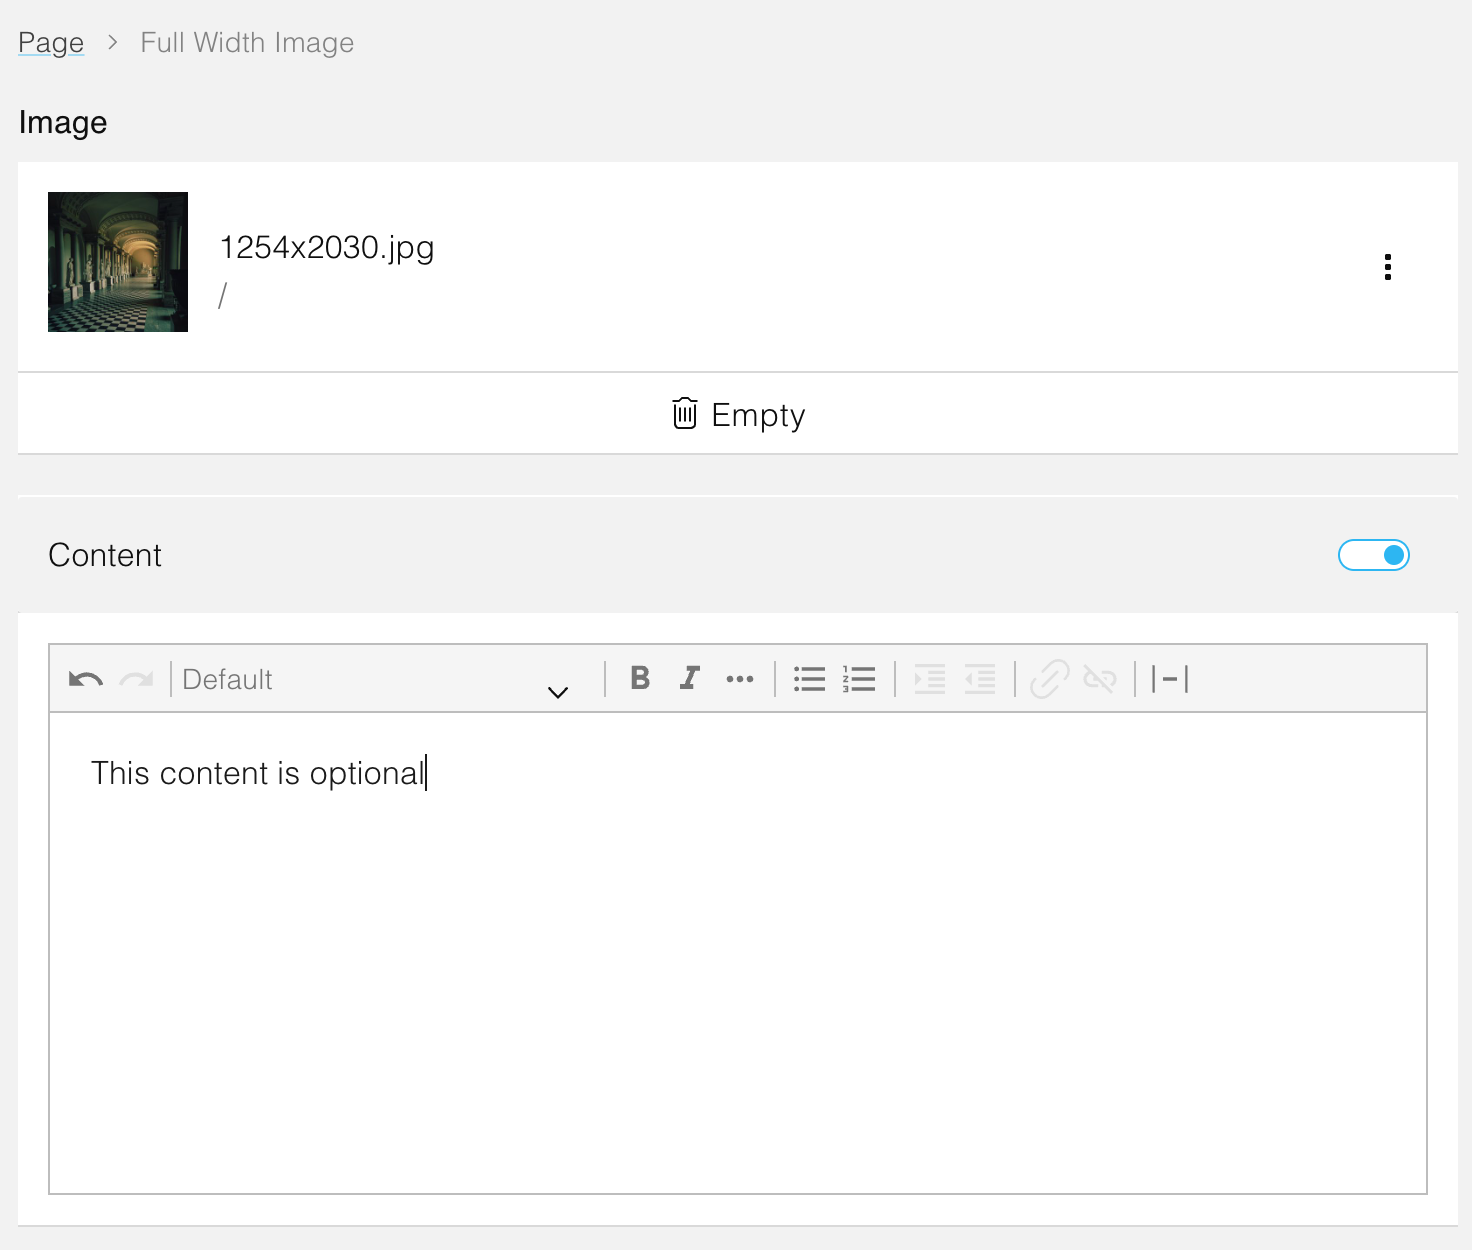Insert a hyperlink with the link icon
Viewport: 1472px width, 1250px height.
(x=1050, y=679)
